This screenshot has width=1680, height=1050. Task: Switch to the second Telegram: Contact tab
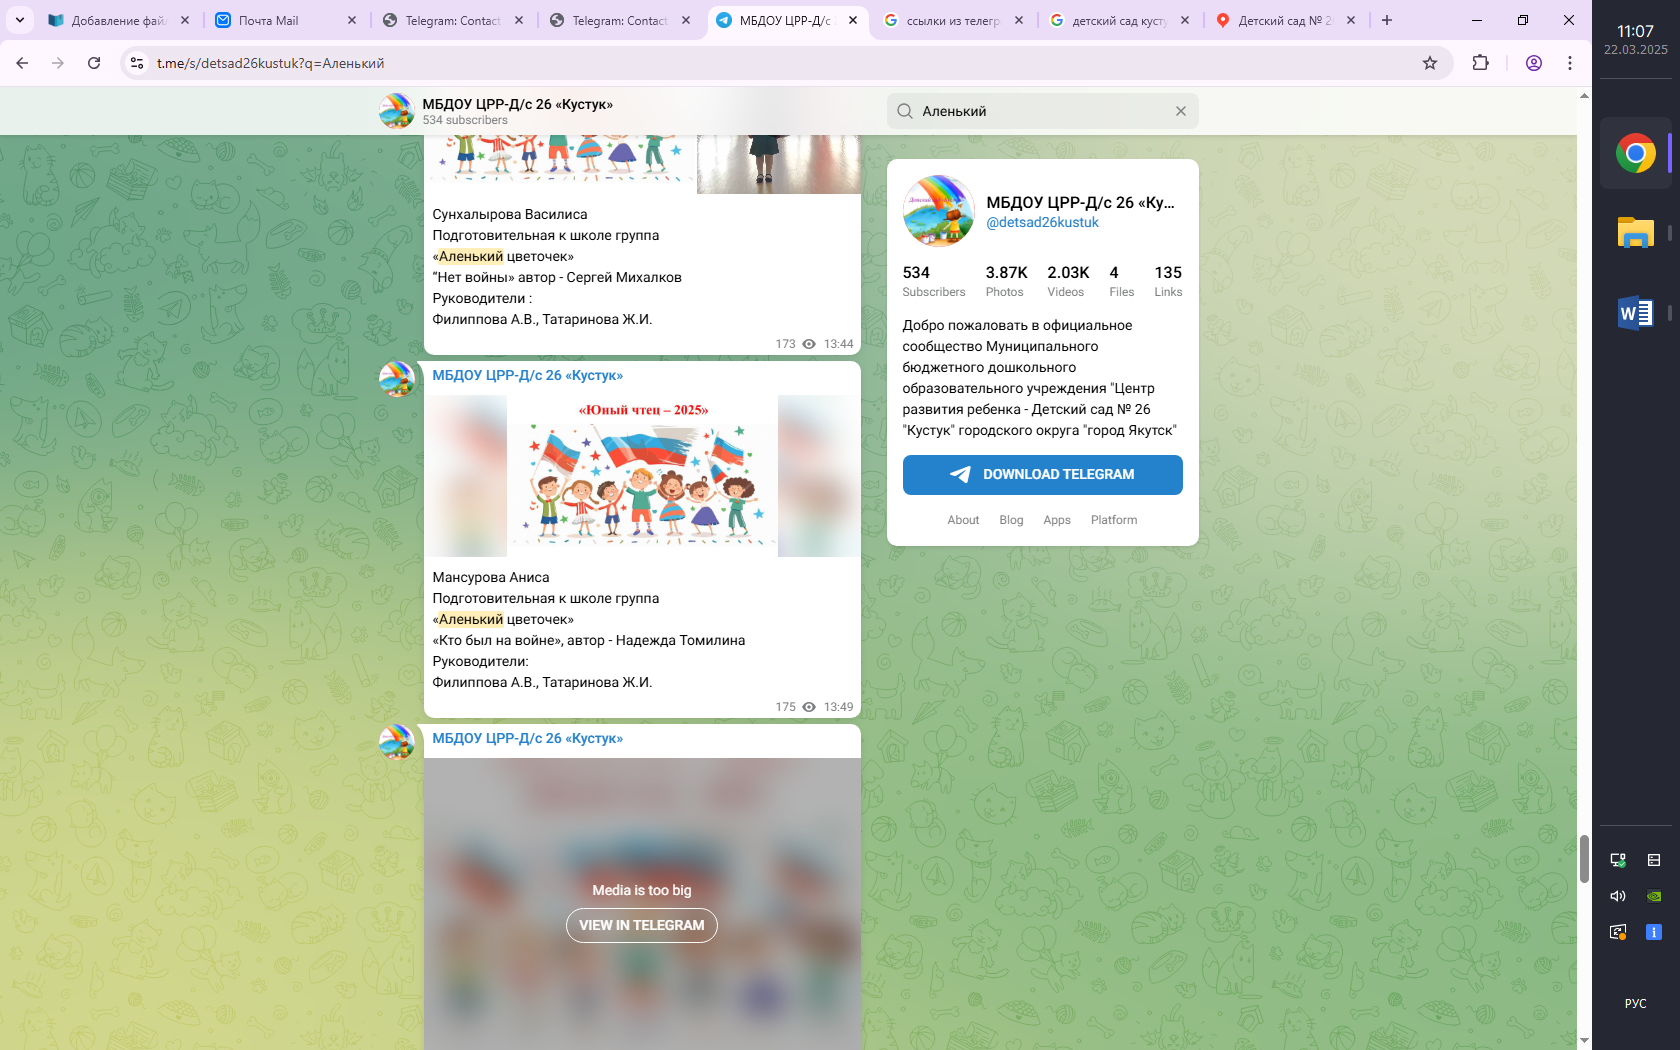click(x=620, y=20)
